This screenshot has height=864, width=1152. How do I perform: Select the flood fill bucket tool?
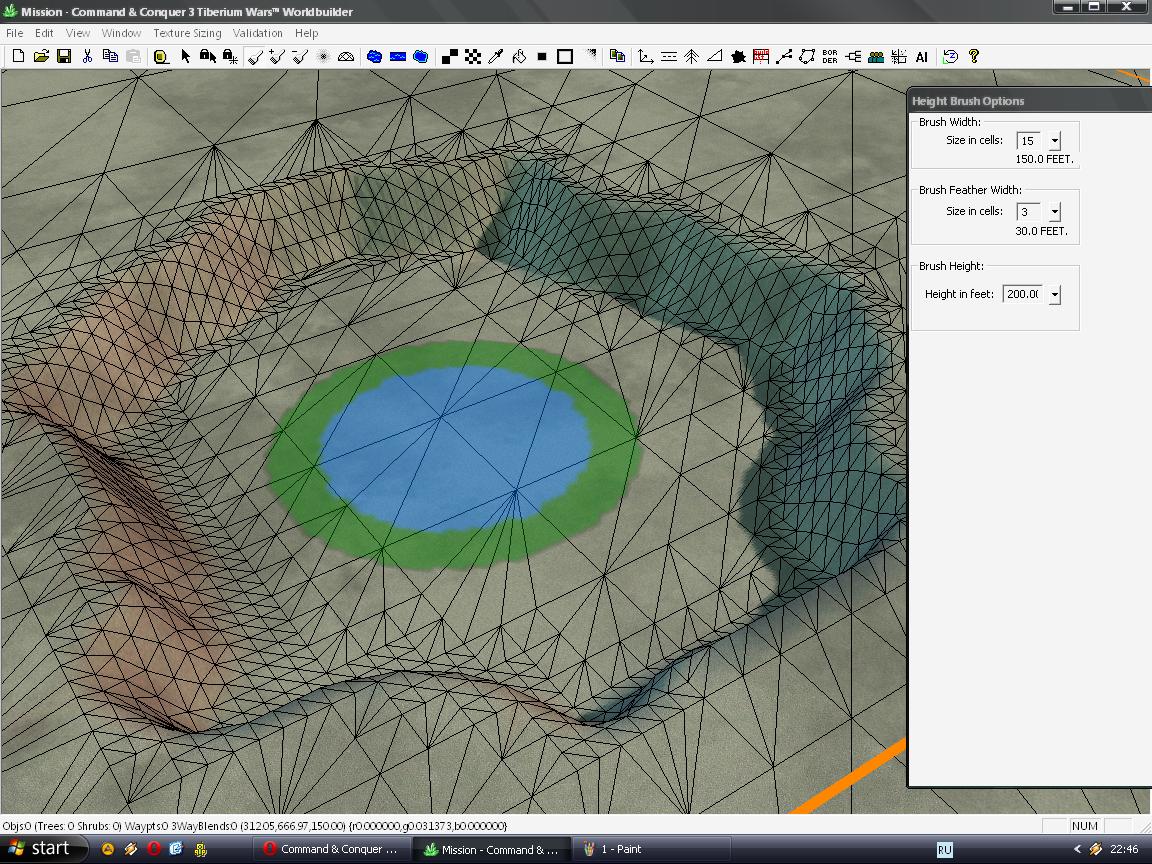(519, 57)
